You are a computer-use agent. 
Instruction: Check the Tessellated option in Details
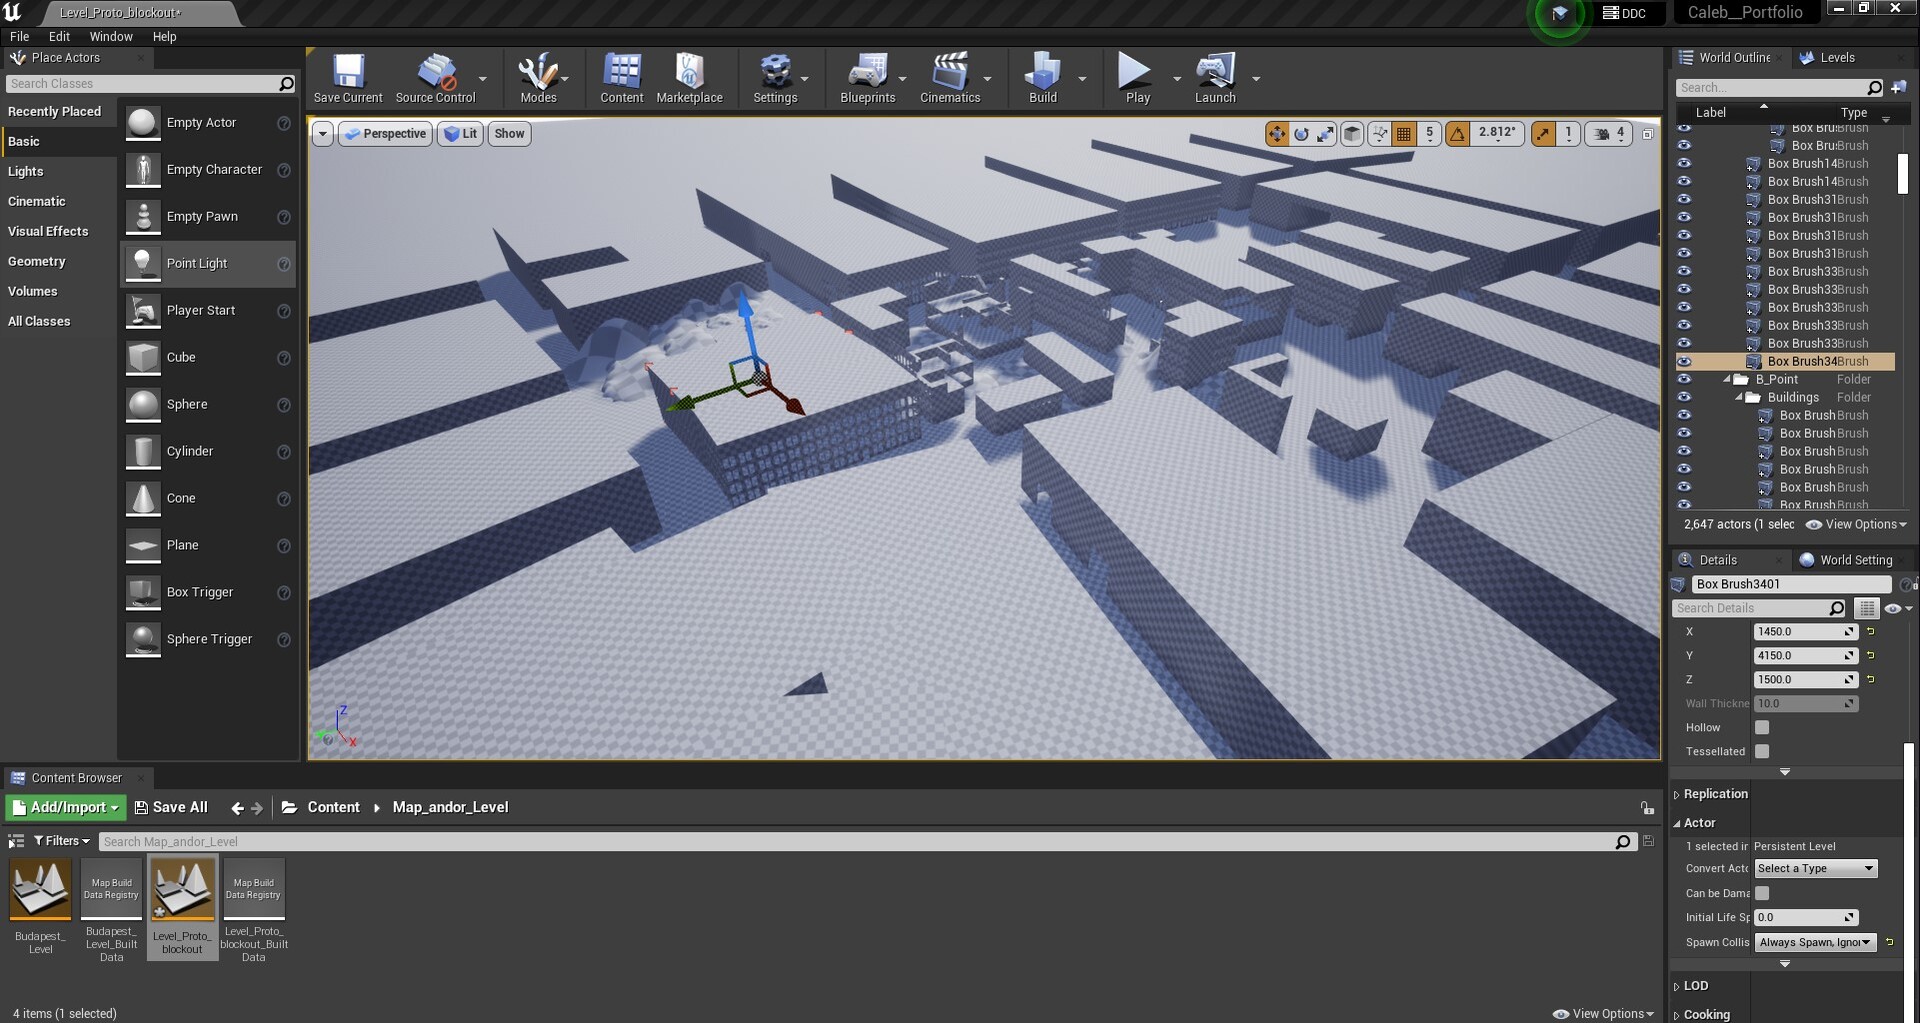(x=1762, y=751)
